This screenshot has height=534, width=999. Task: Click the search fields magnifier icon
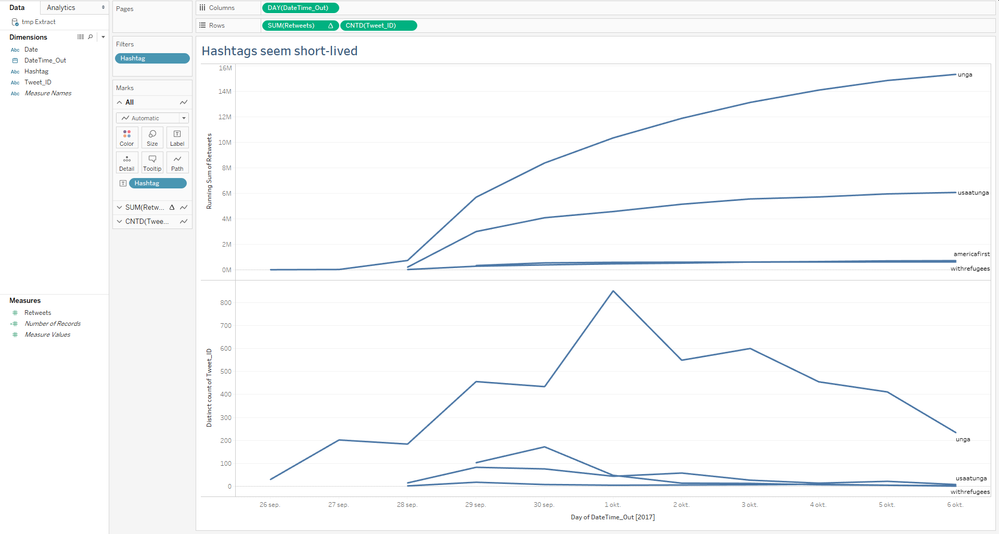point(90,37)
